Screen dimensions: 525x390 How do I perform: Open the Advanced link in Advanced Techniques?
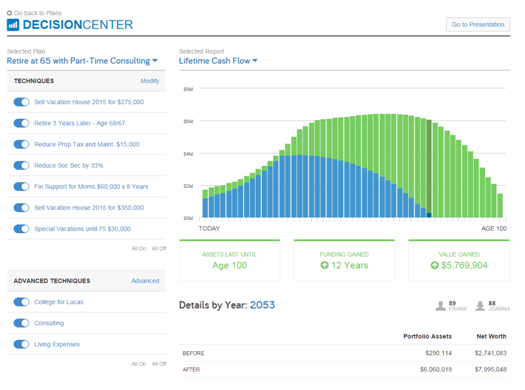[x=145, y=281]
